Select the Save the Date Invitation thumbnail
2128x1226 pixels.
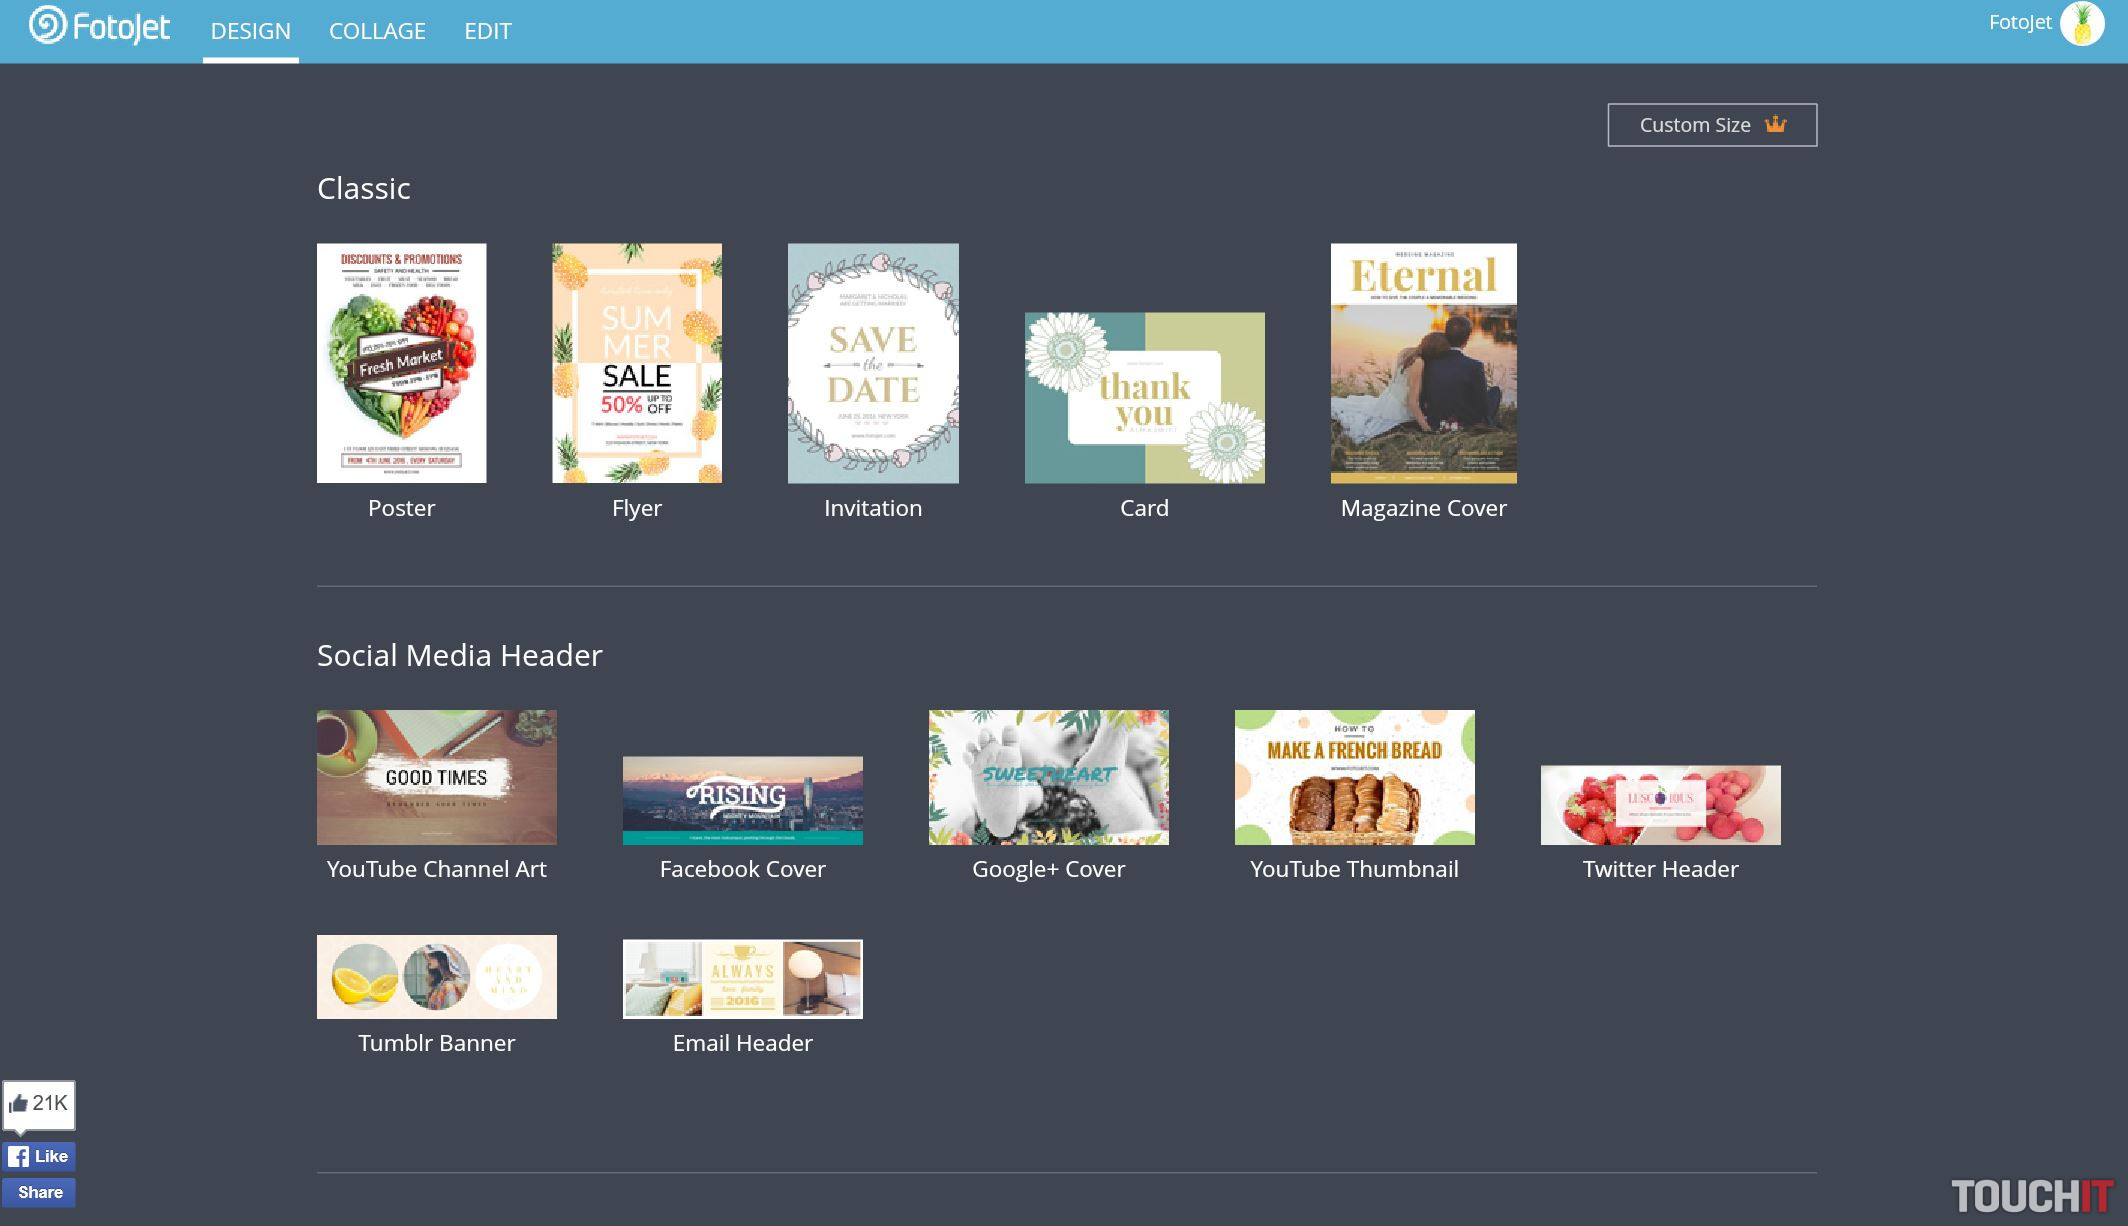click(872, 363)
